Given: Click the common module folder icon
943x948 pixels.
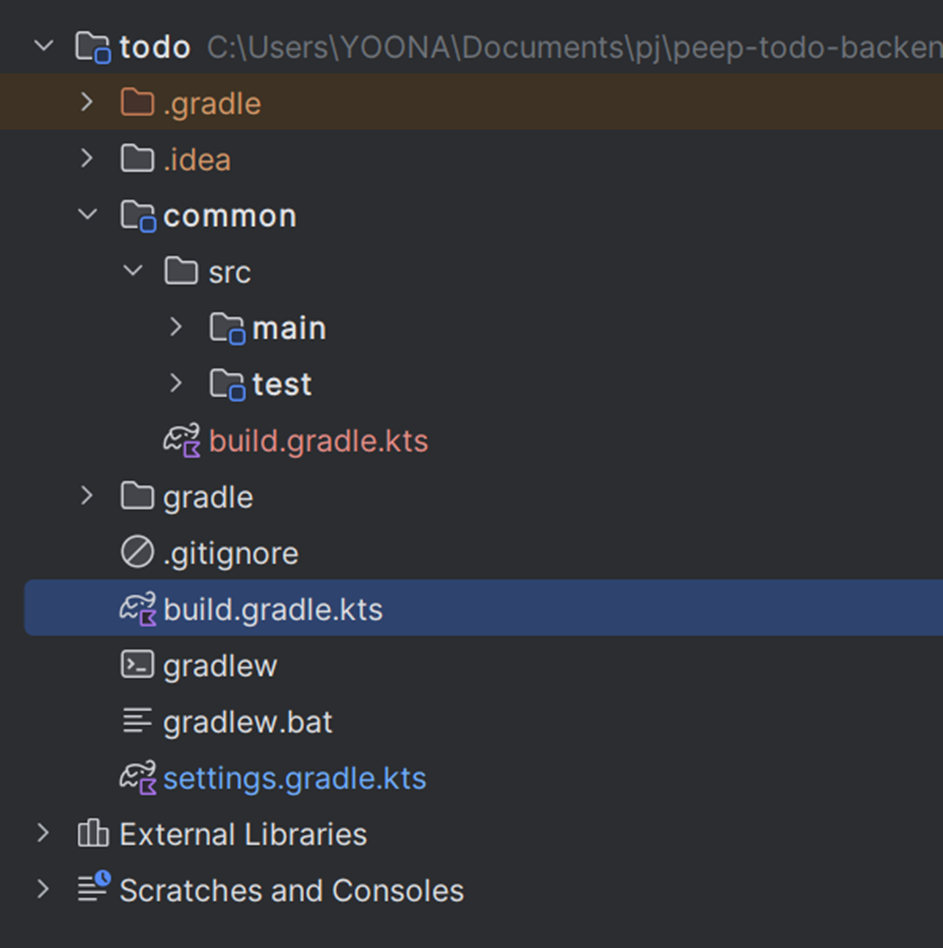Looking at the screenshot, I should point(137,216).
